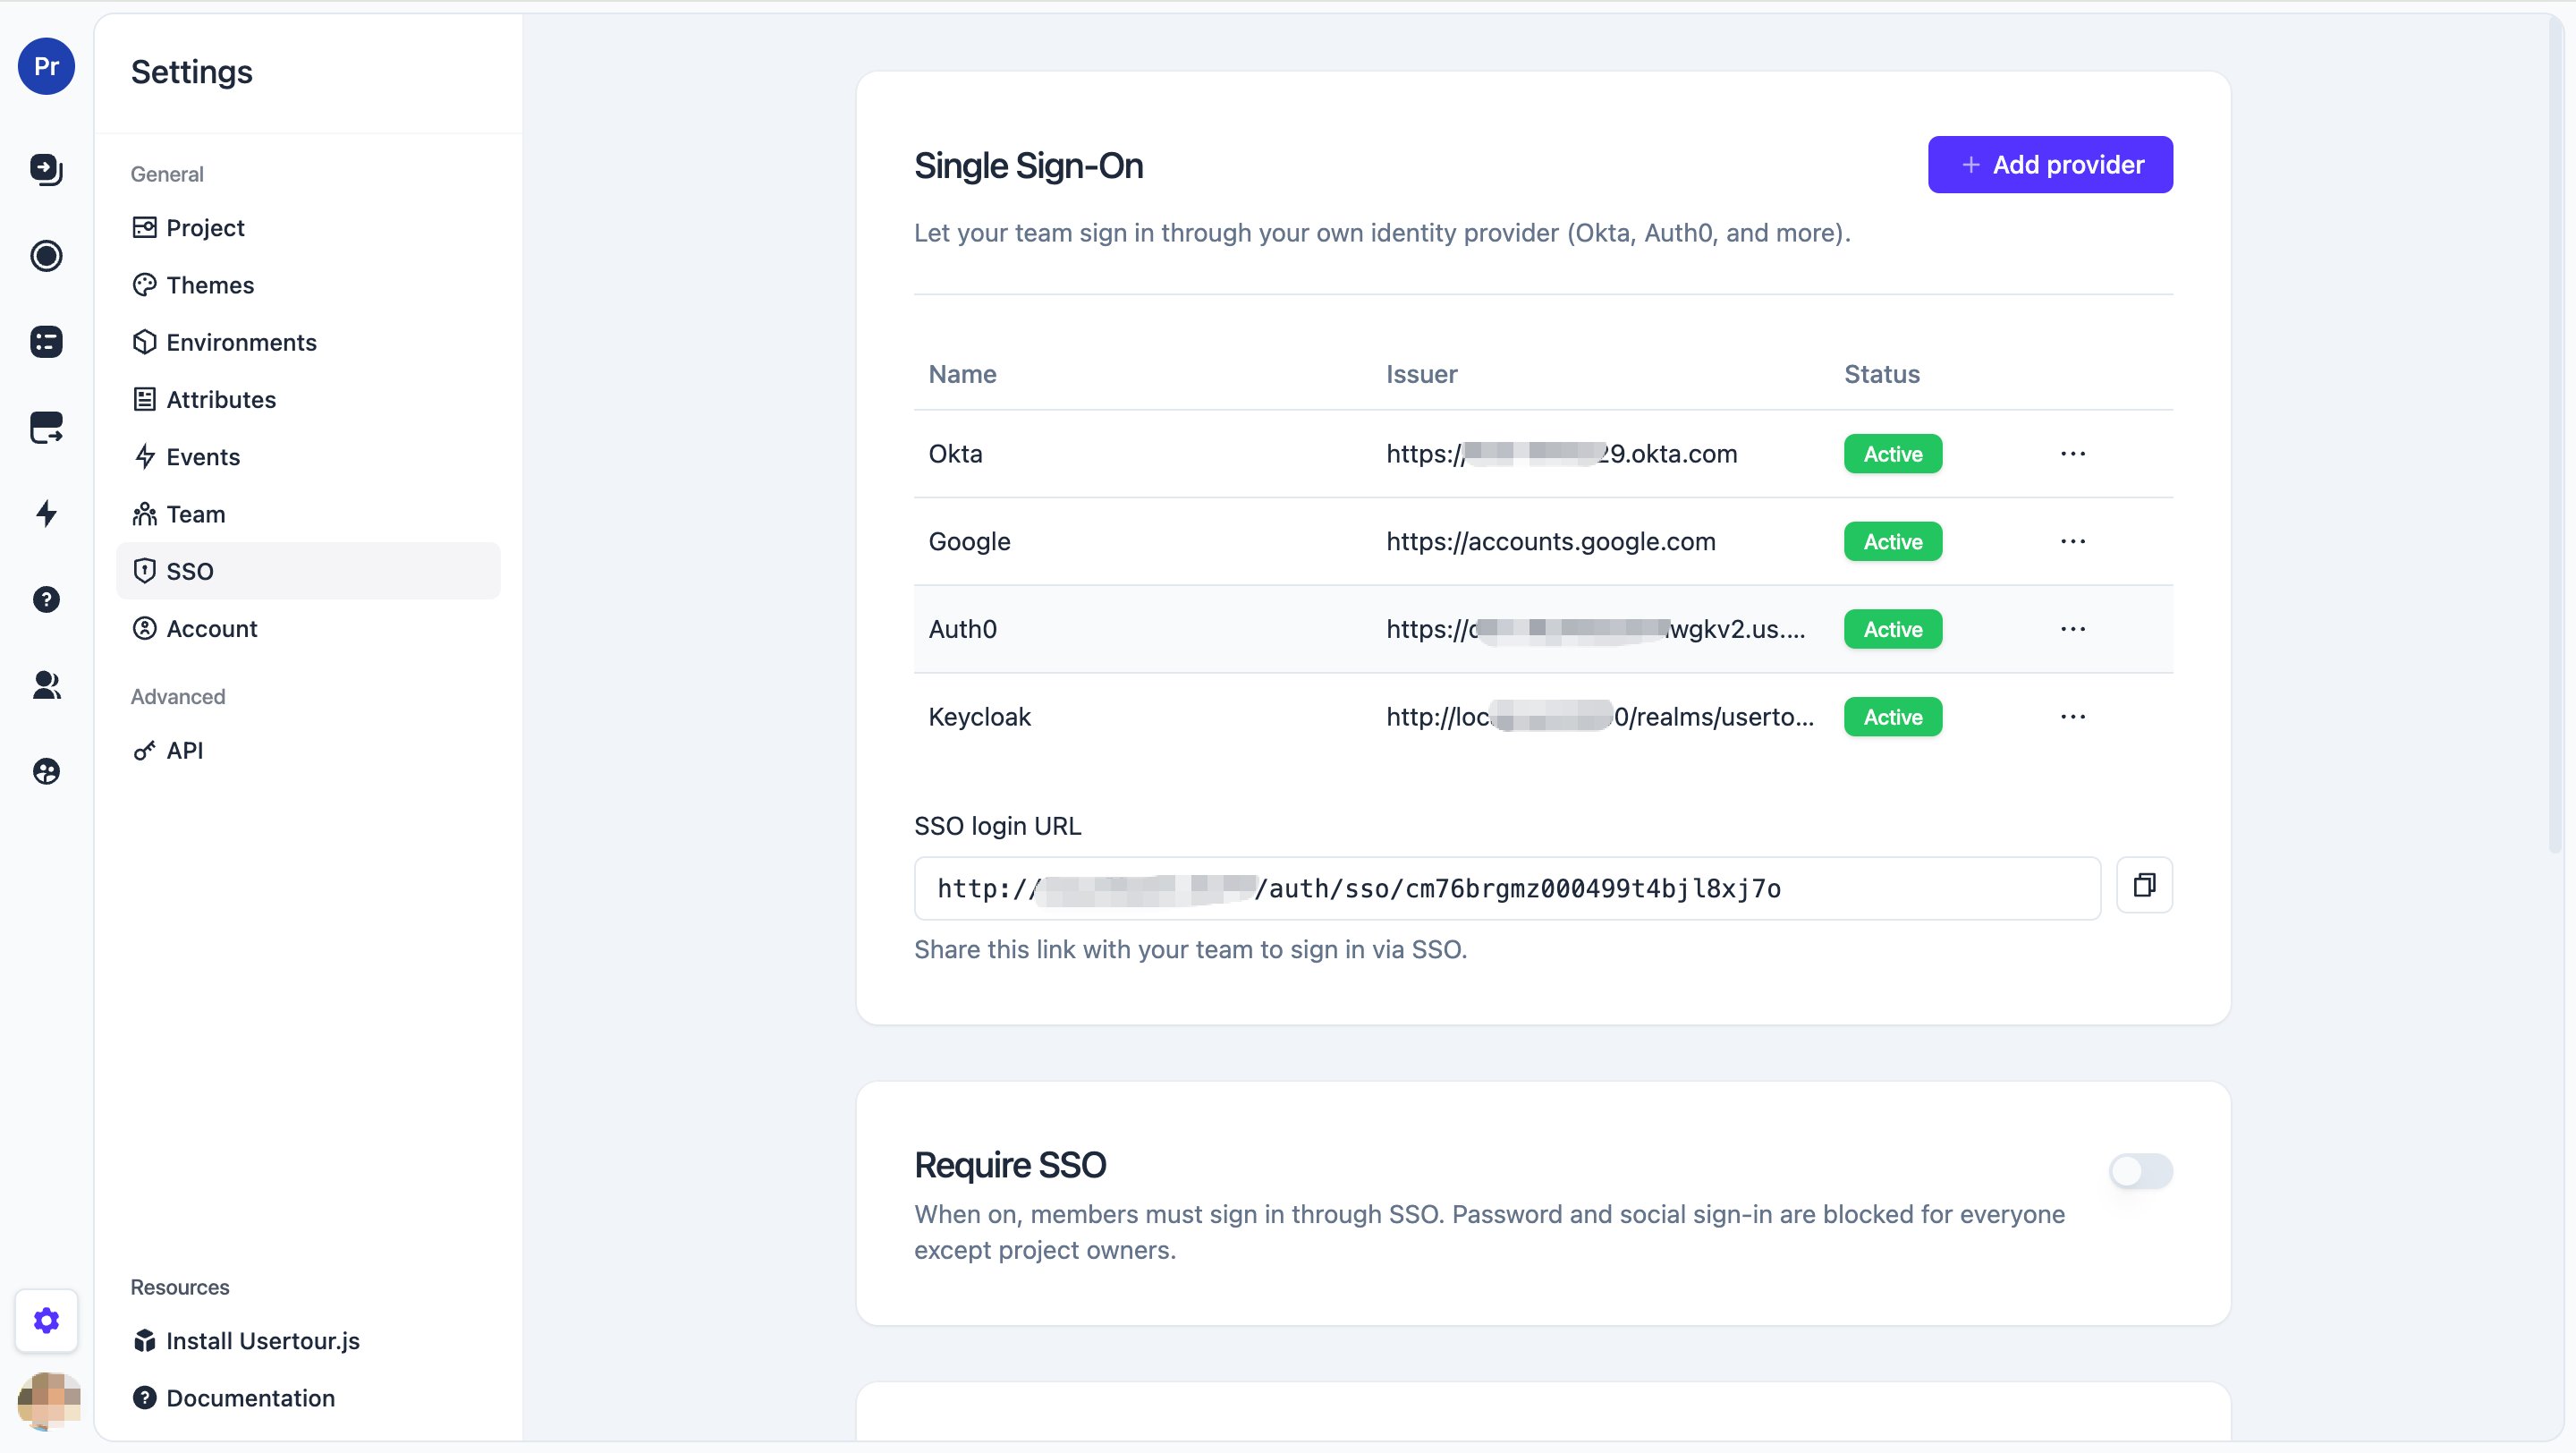Click the Single Sign-On heading
Screen dimensions: 2576x1453
tap(1028, 166)
